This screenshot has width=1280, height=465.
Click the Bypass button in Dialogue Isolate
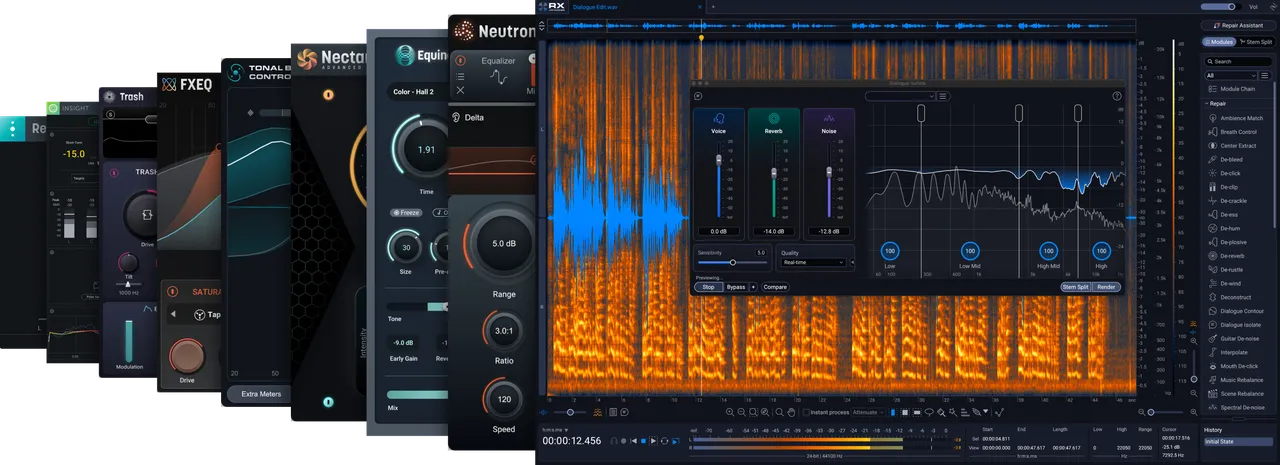click(x=736, y=287)
